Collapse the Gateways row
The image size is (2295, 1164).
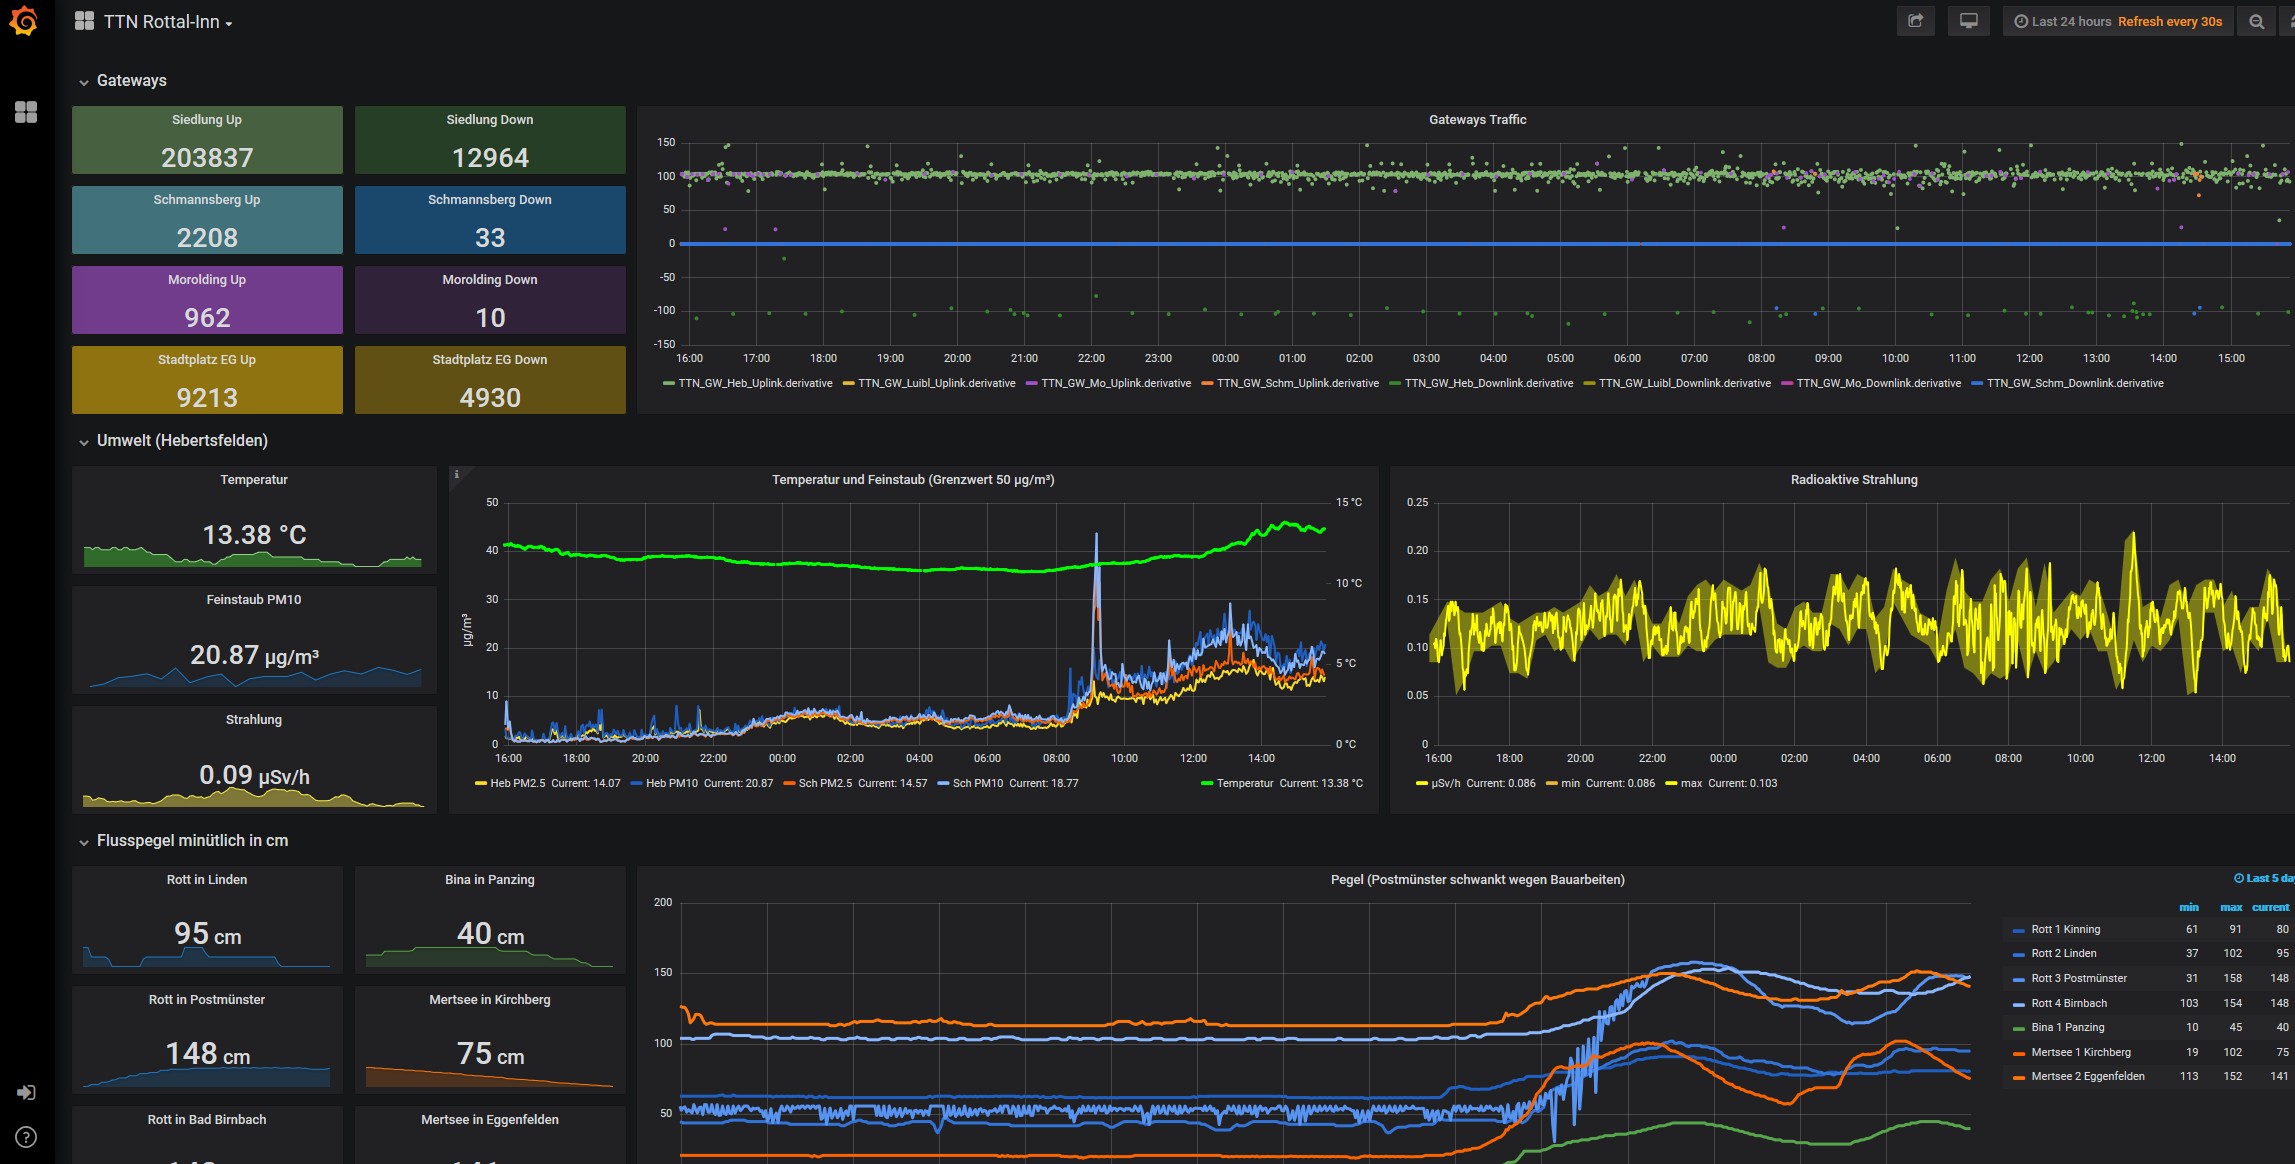click(131, 80)
